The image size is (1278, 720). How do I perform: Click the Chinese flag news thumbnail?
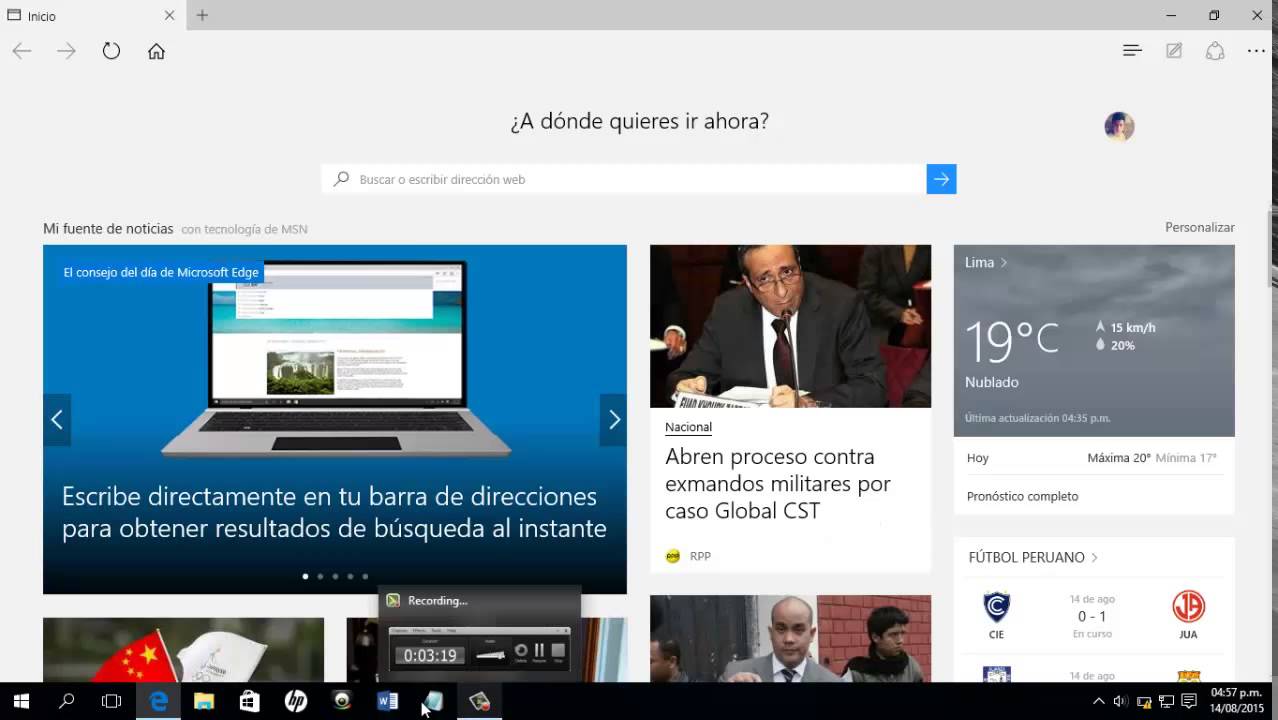(x=183, y=650)
